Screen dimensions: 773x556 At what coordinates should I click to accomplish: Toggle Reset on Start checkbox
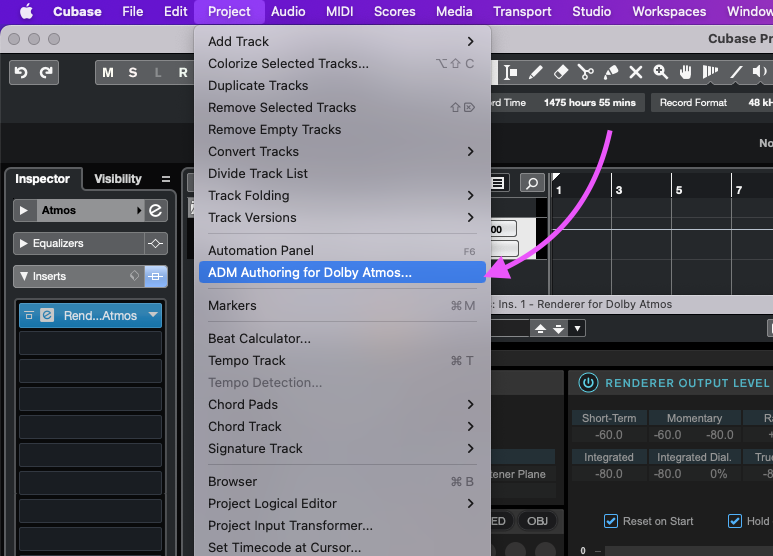pyautogui.click(x=611, y=521)
